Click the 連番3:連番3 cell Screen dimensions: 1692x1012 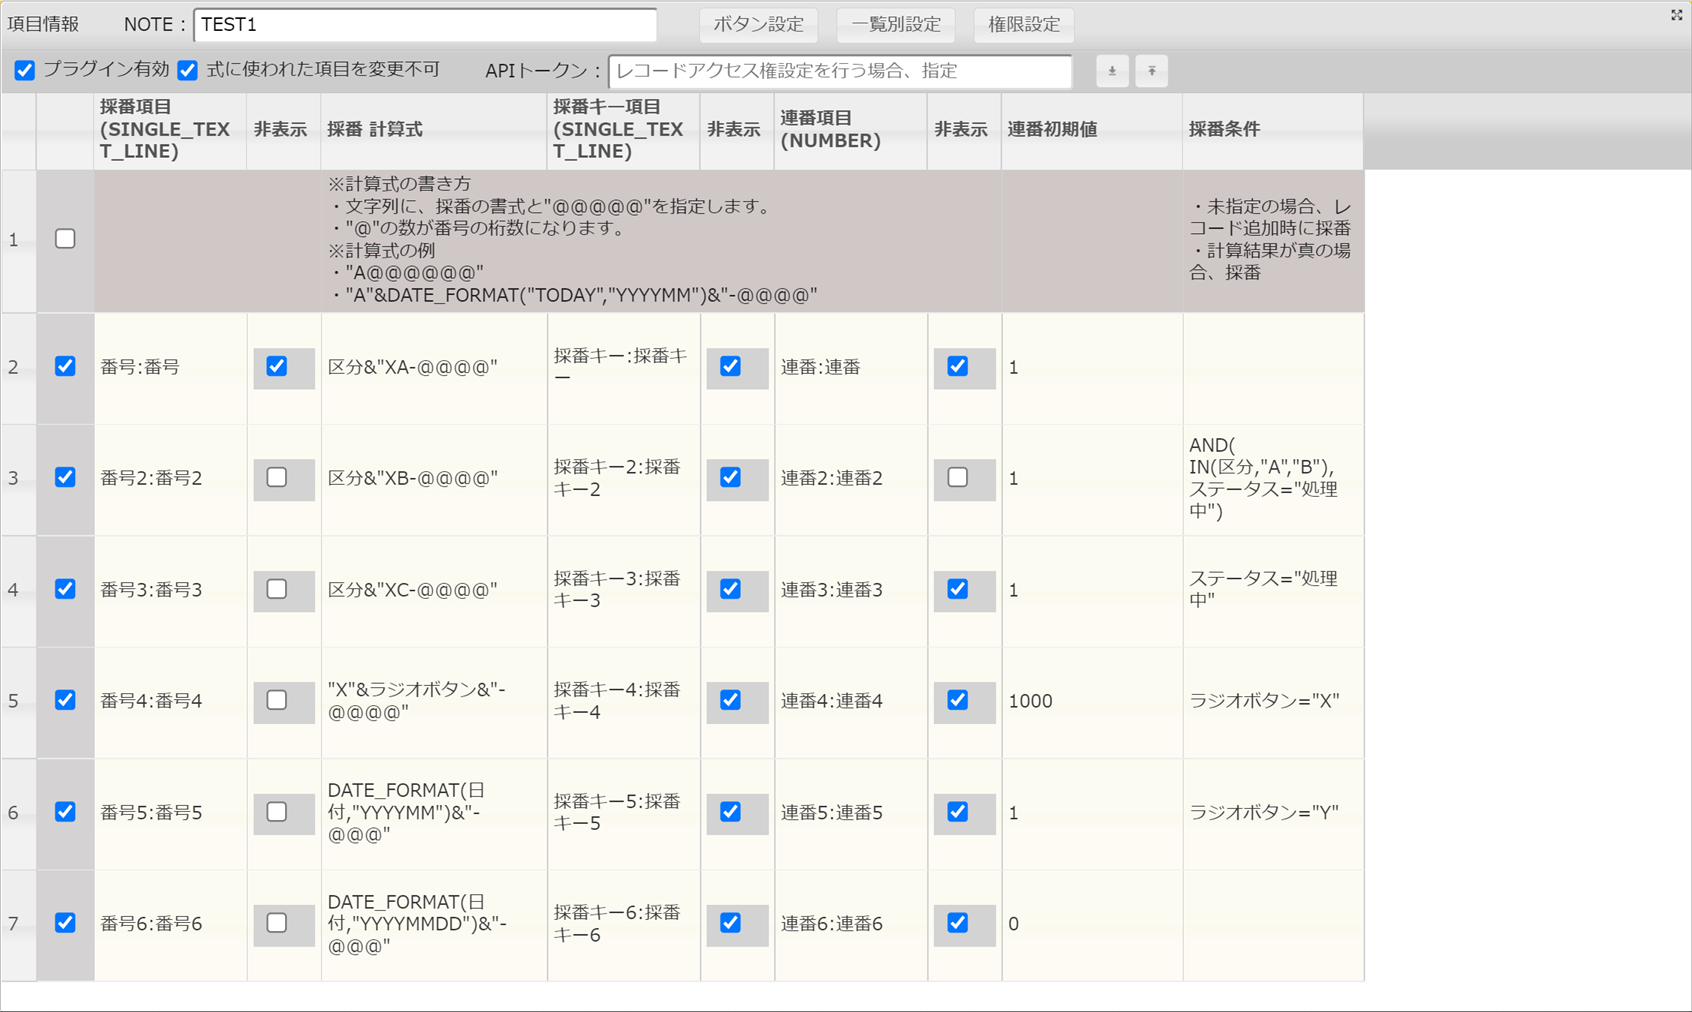tap(851, 591)
